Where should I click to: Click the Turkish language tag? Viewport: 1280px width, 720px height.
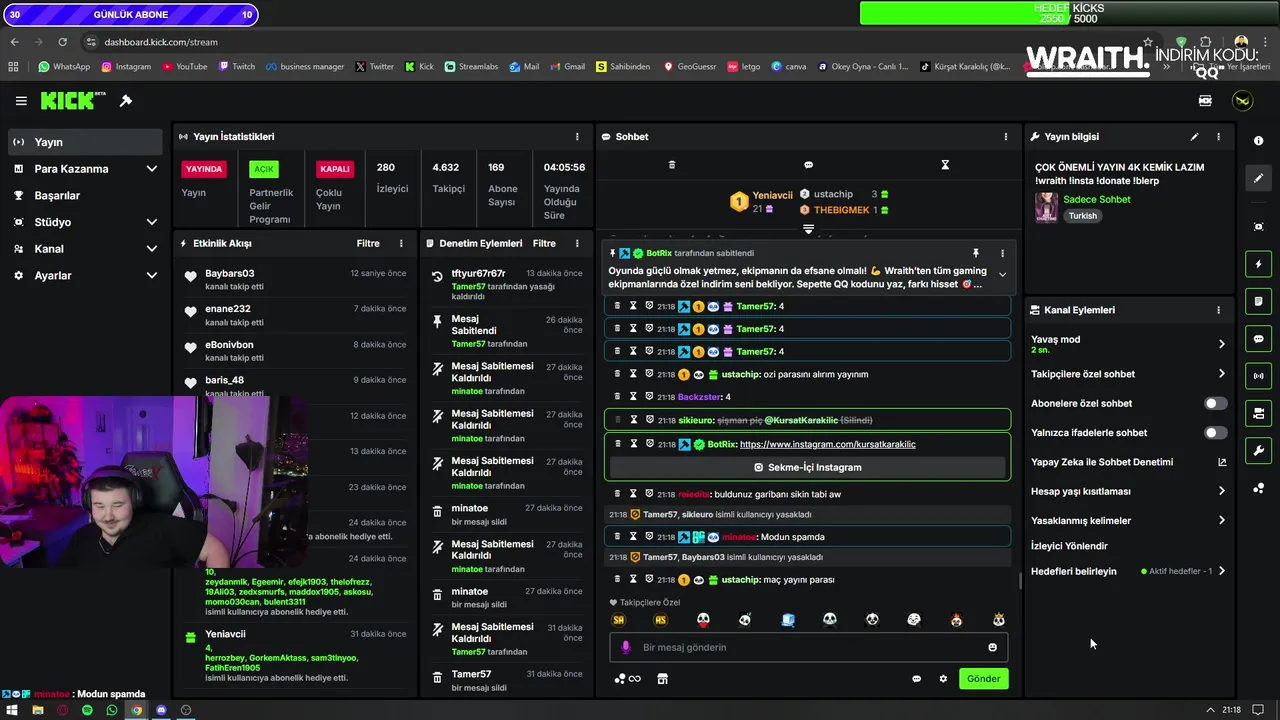pyautogui.click(x=1082, y=216)
